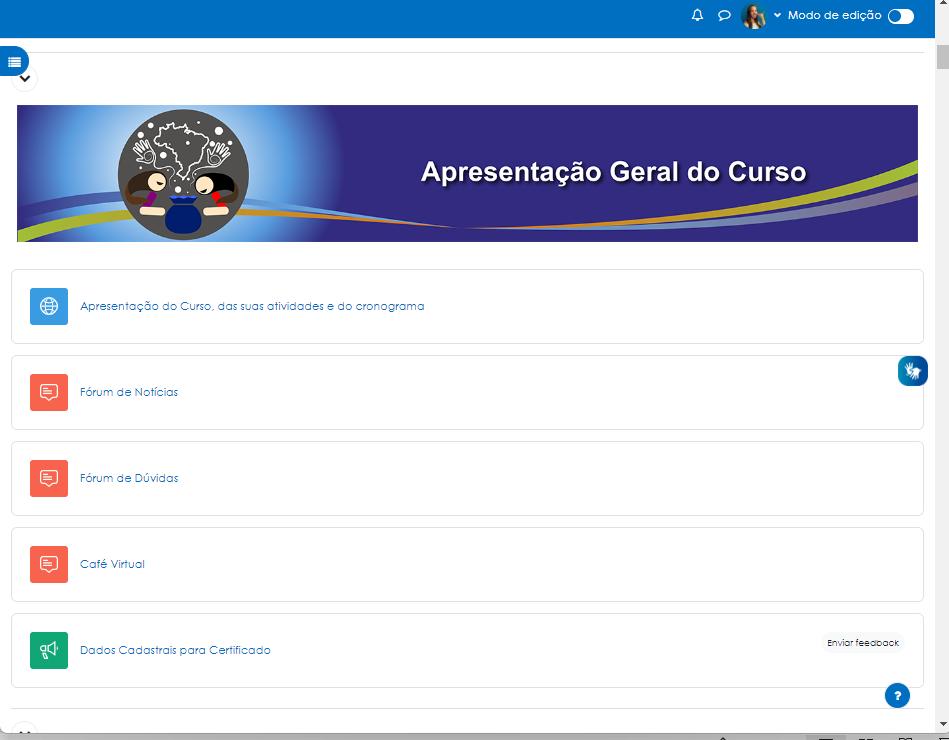The image size is (949, 740).
Task: Click the green megaphone feedback icon
Action: [x=49, y=650]
